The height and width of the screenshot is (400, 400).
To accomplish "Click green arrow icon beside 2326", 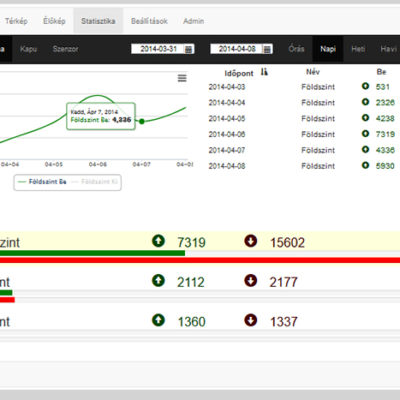I will [x=365, y=102].
